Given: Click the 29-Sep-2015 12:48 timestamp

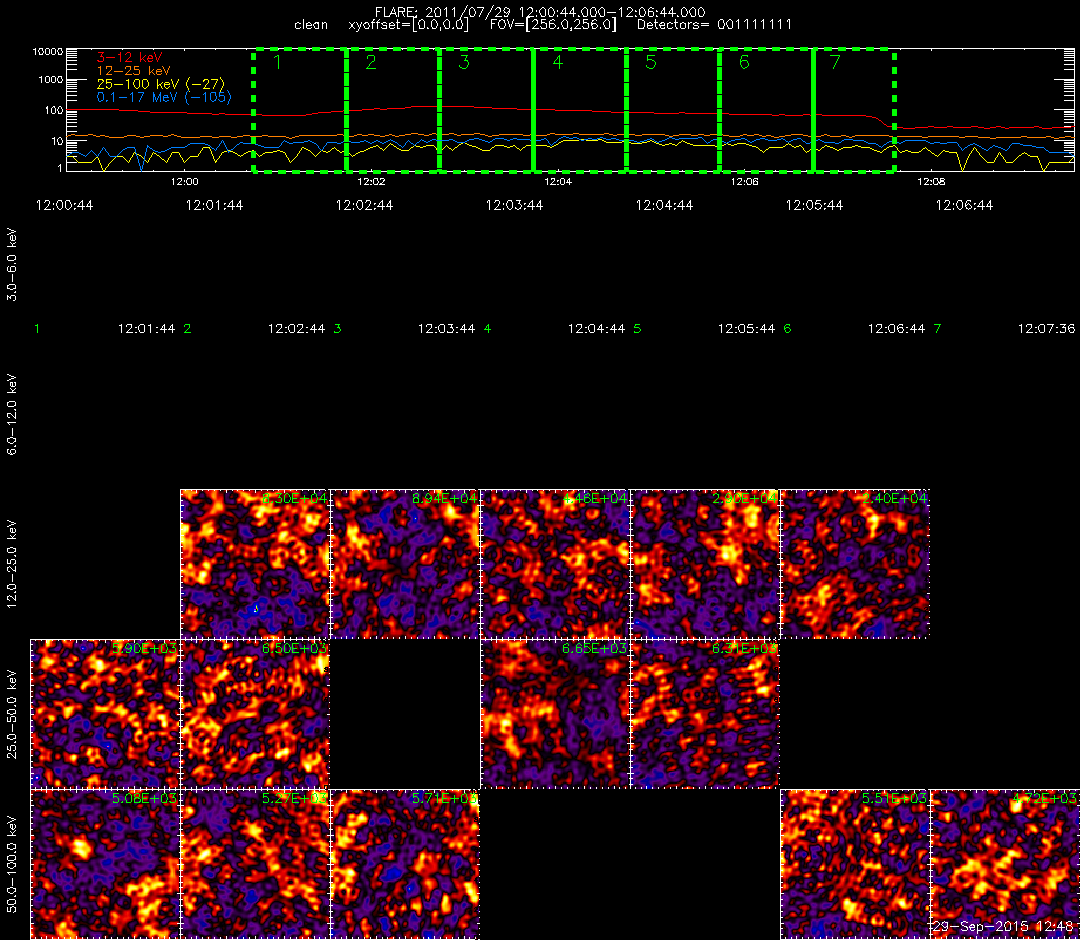Looking at the screenshot, I should point(1003,927).
